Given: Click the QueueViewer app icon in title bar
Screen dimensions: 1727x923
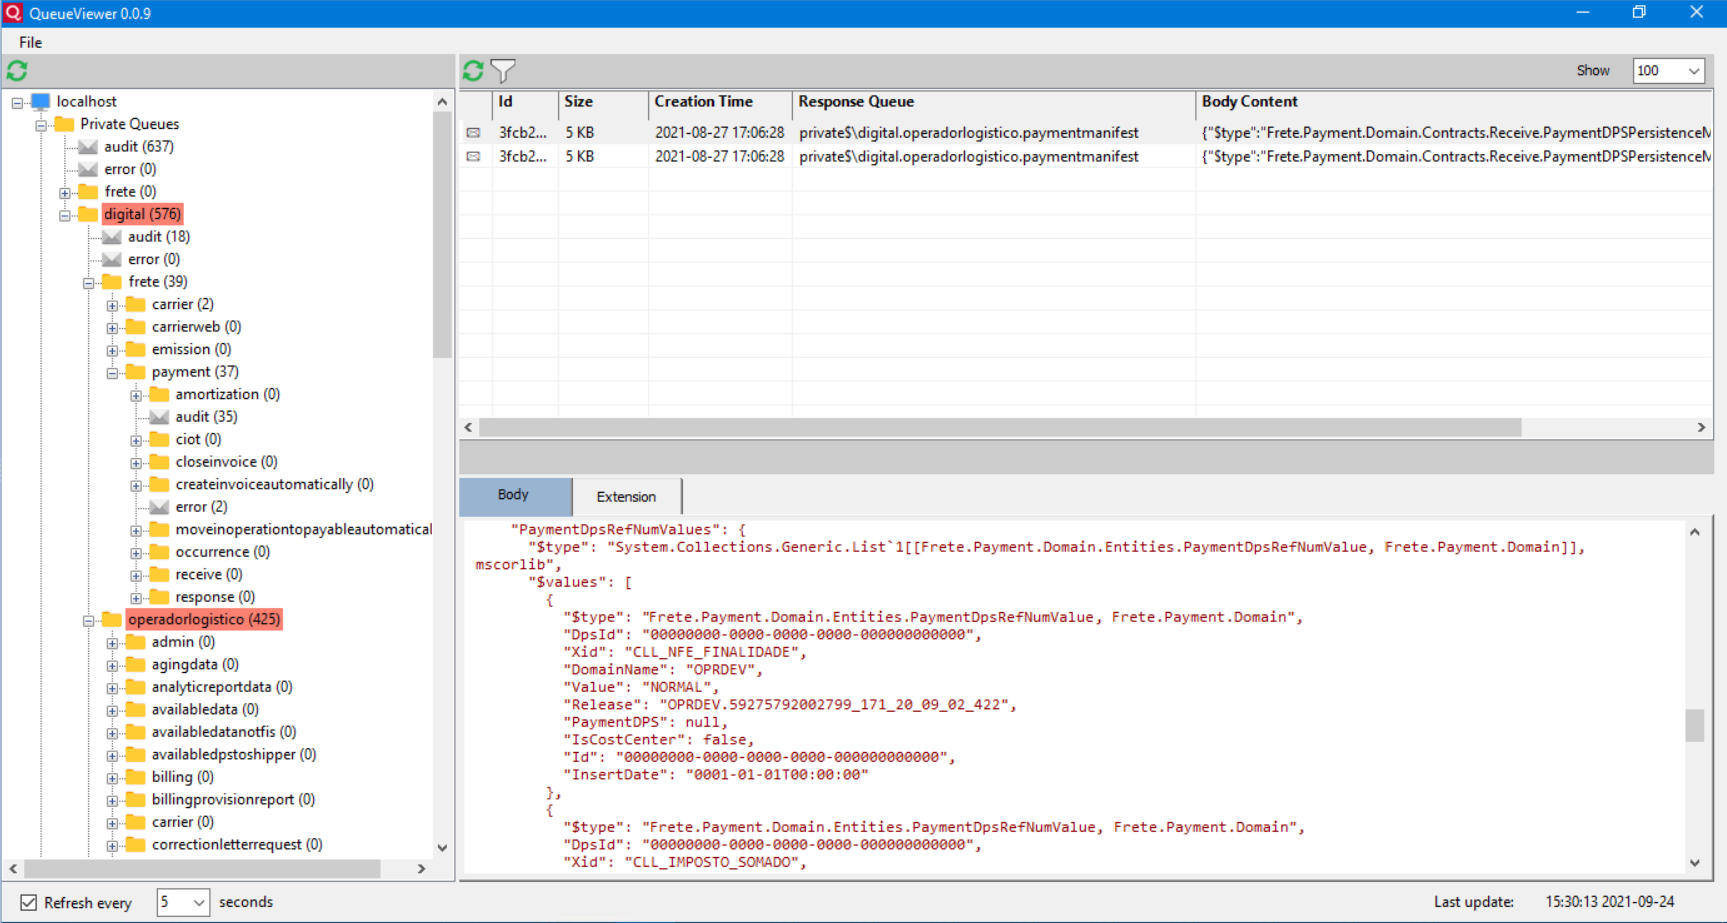Looking at the screenshot, I should tap(13, 13).
